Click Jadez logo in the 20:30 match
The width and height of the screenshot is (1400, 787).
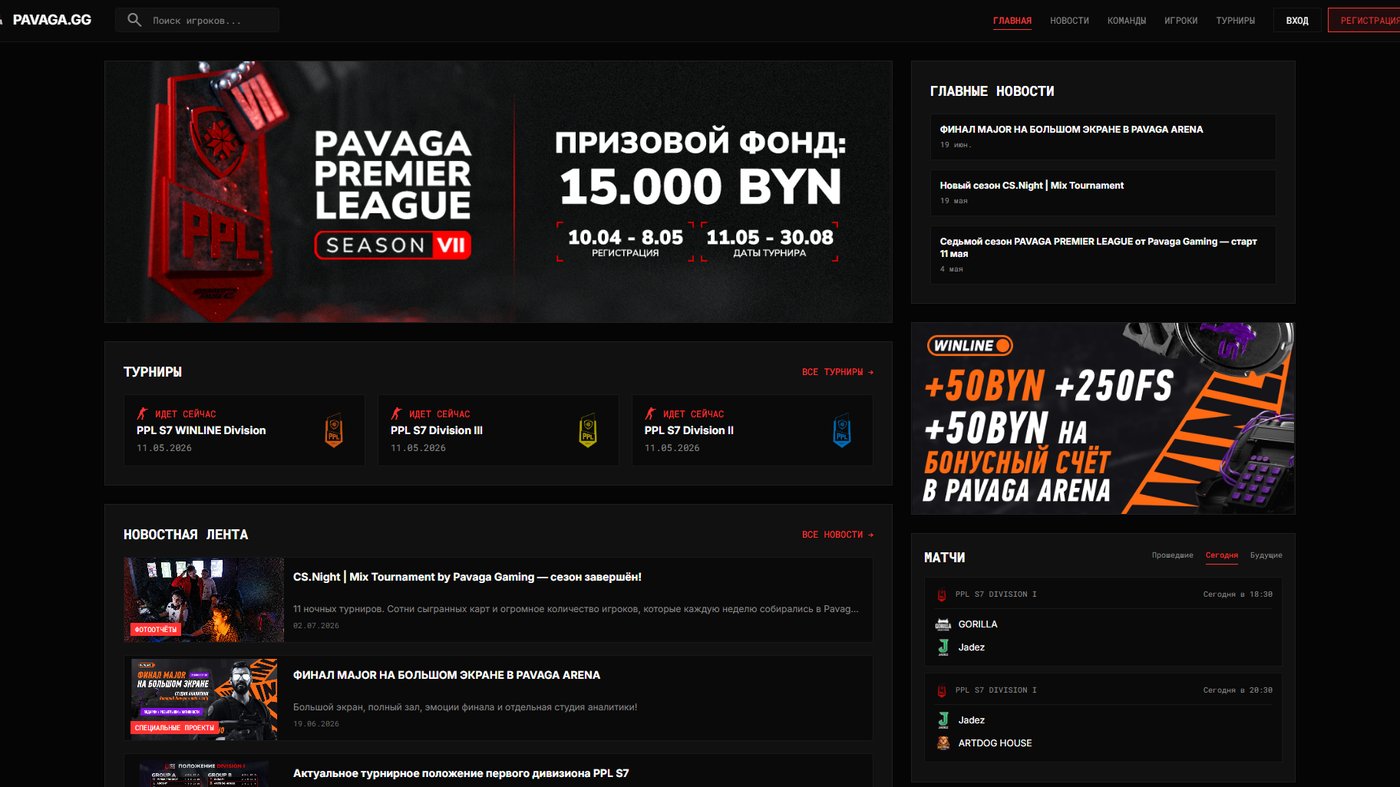943,720
